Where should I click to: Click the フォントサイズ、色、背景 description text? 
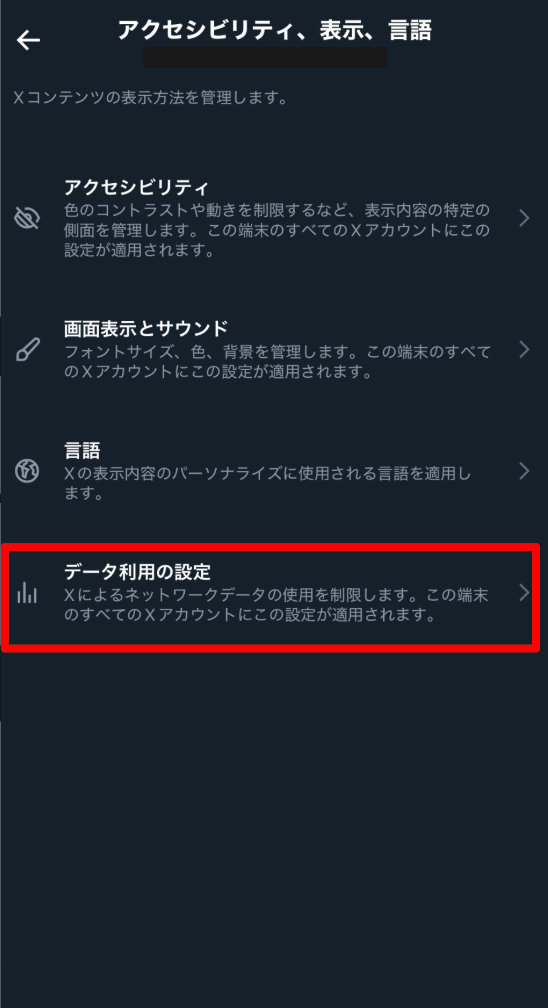click(x=277, y=362)
